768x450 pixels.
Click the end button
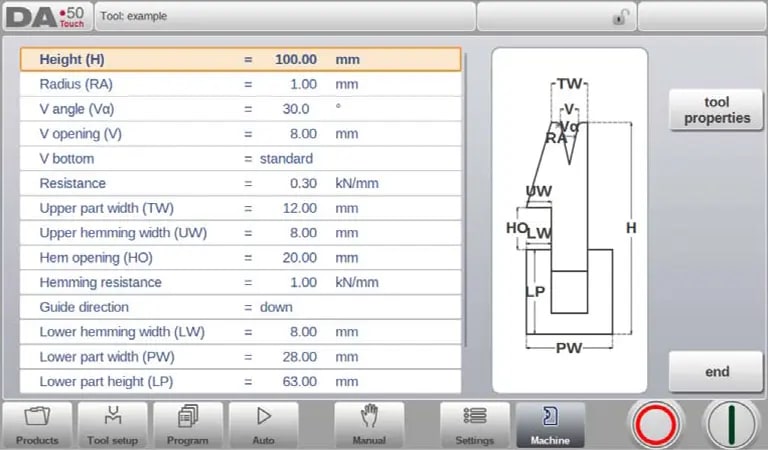(717, 372)
